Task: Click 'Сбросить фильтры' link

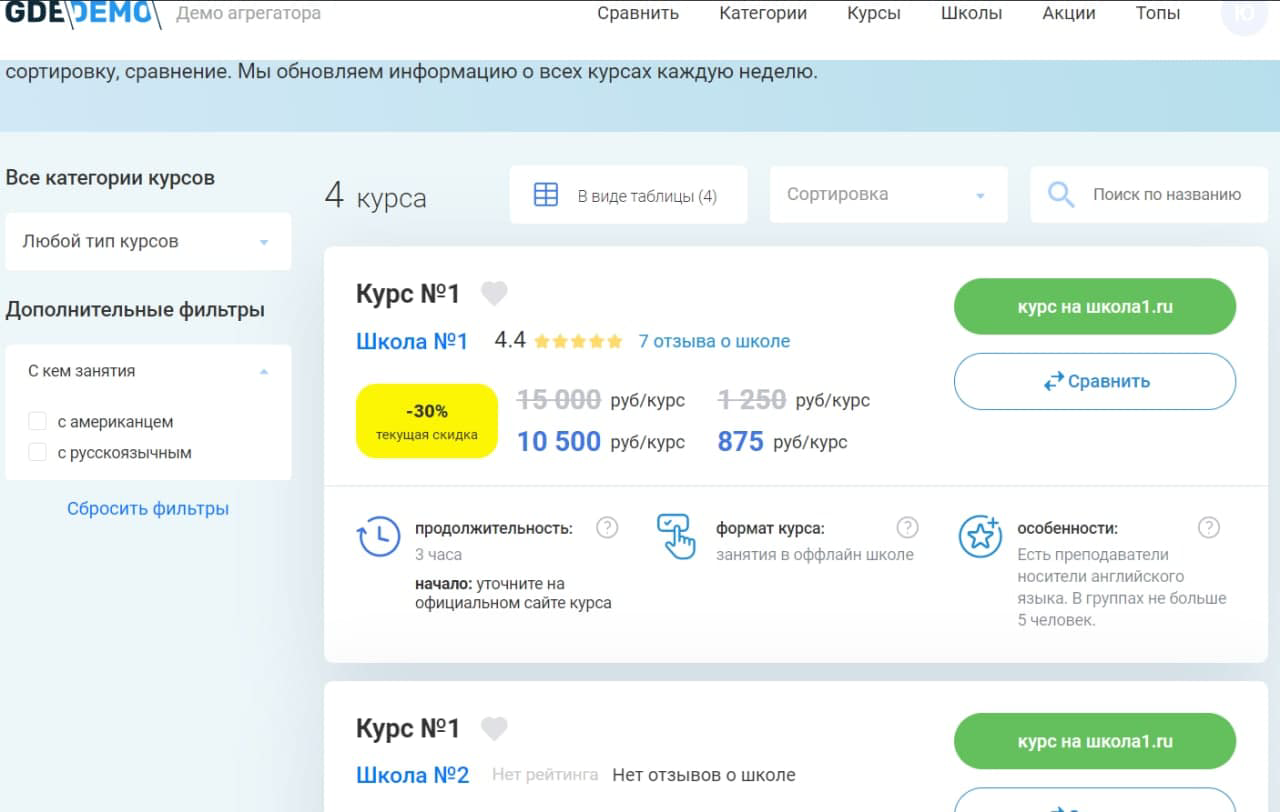Action: [x=148, y=508]
